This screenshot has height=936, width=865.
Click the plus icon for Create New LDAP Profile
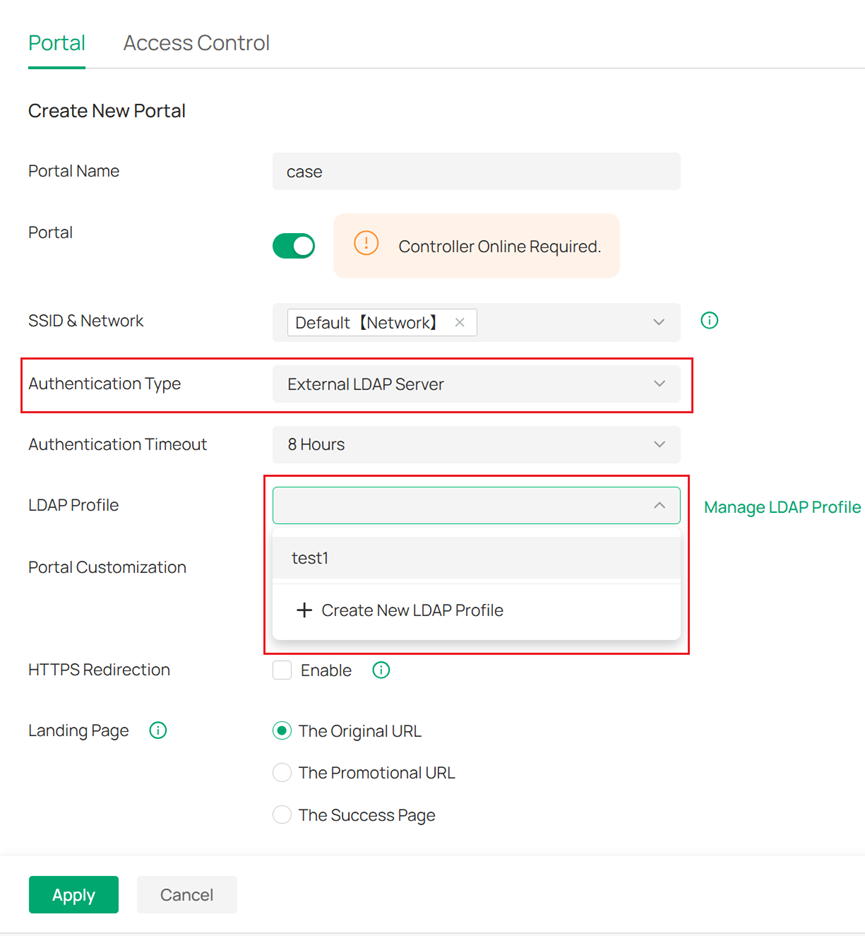pos(304,610)
